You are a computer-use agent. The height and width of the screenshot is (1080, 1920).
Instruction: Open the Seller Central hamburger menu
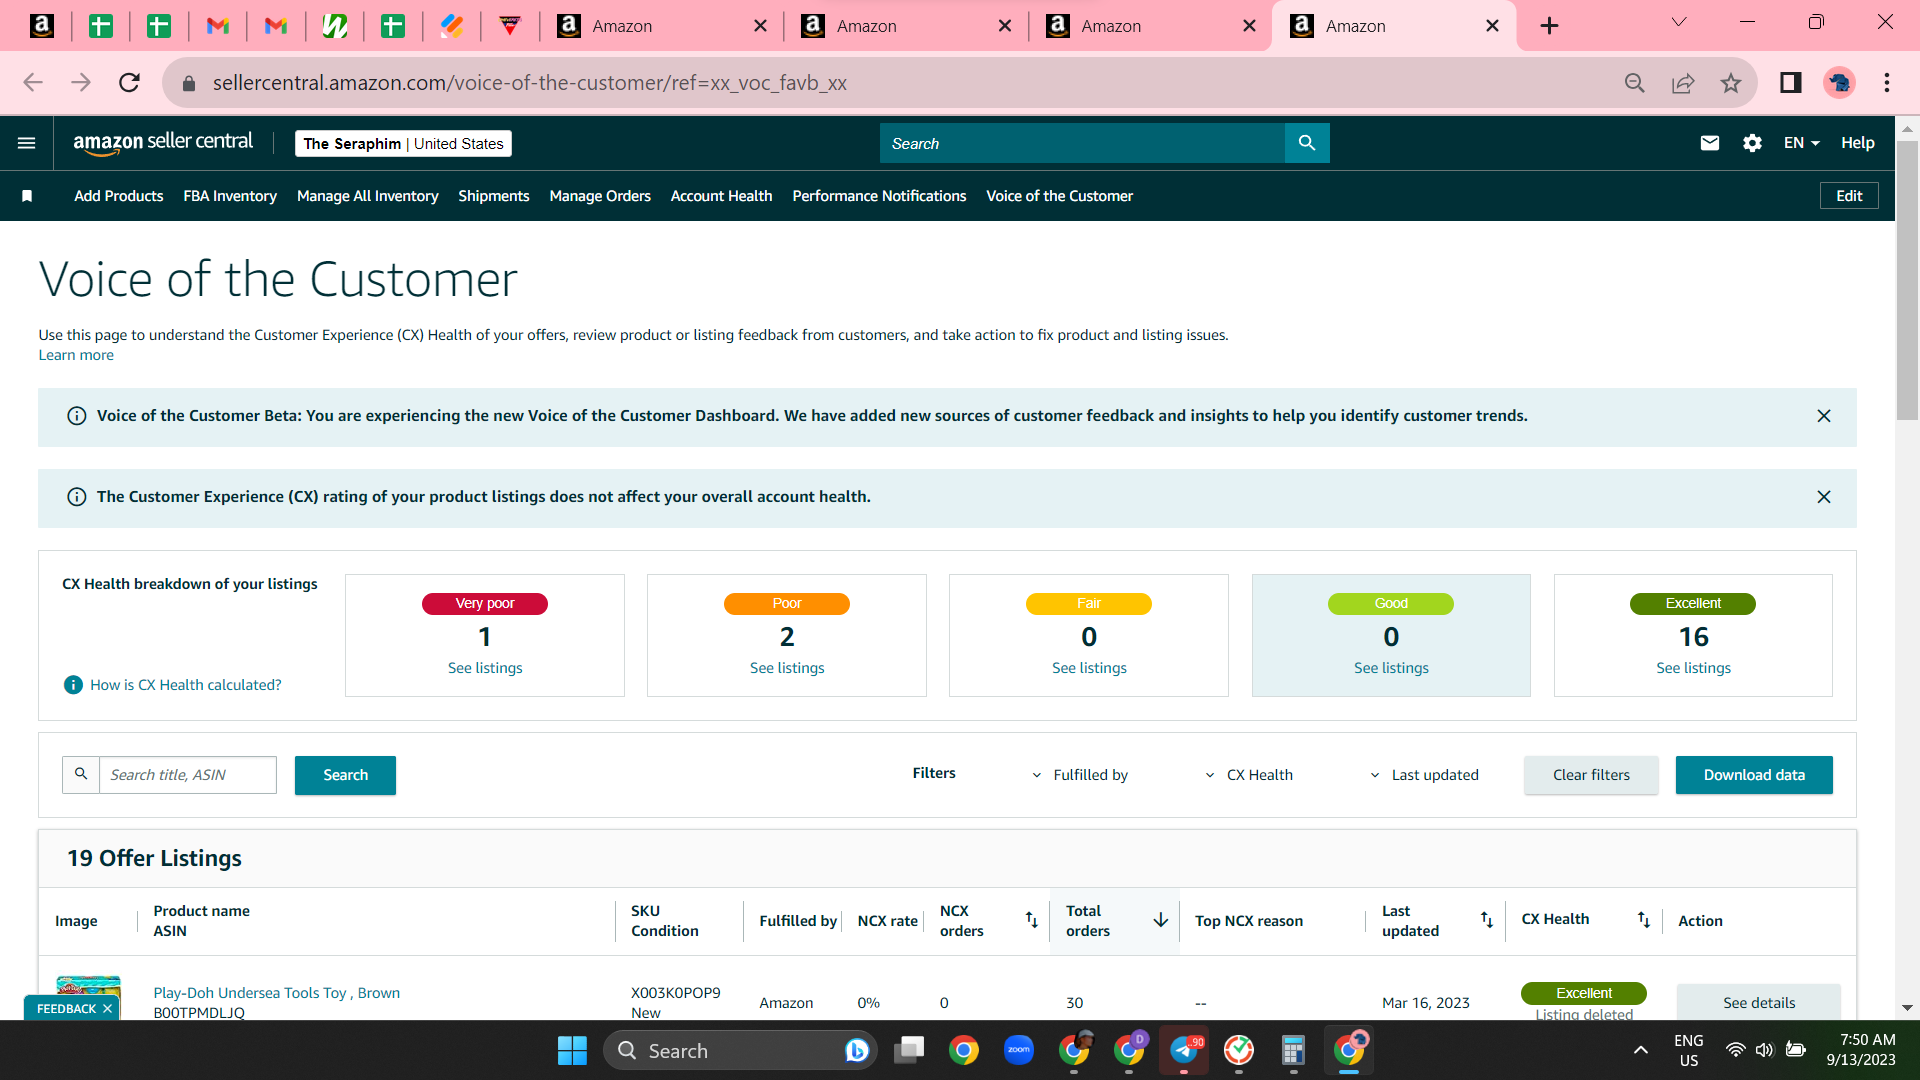click(27, 143)
